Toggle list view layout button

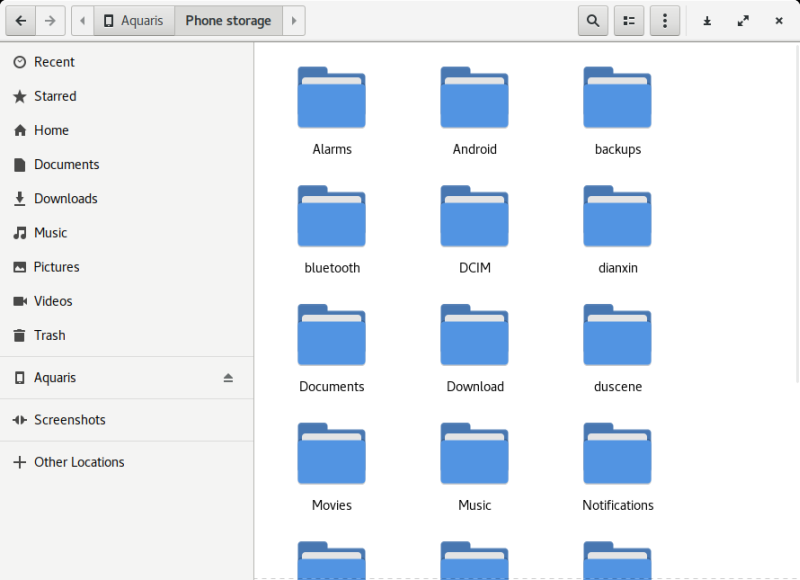coord(629,20)
